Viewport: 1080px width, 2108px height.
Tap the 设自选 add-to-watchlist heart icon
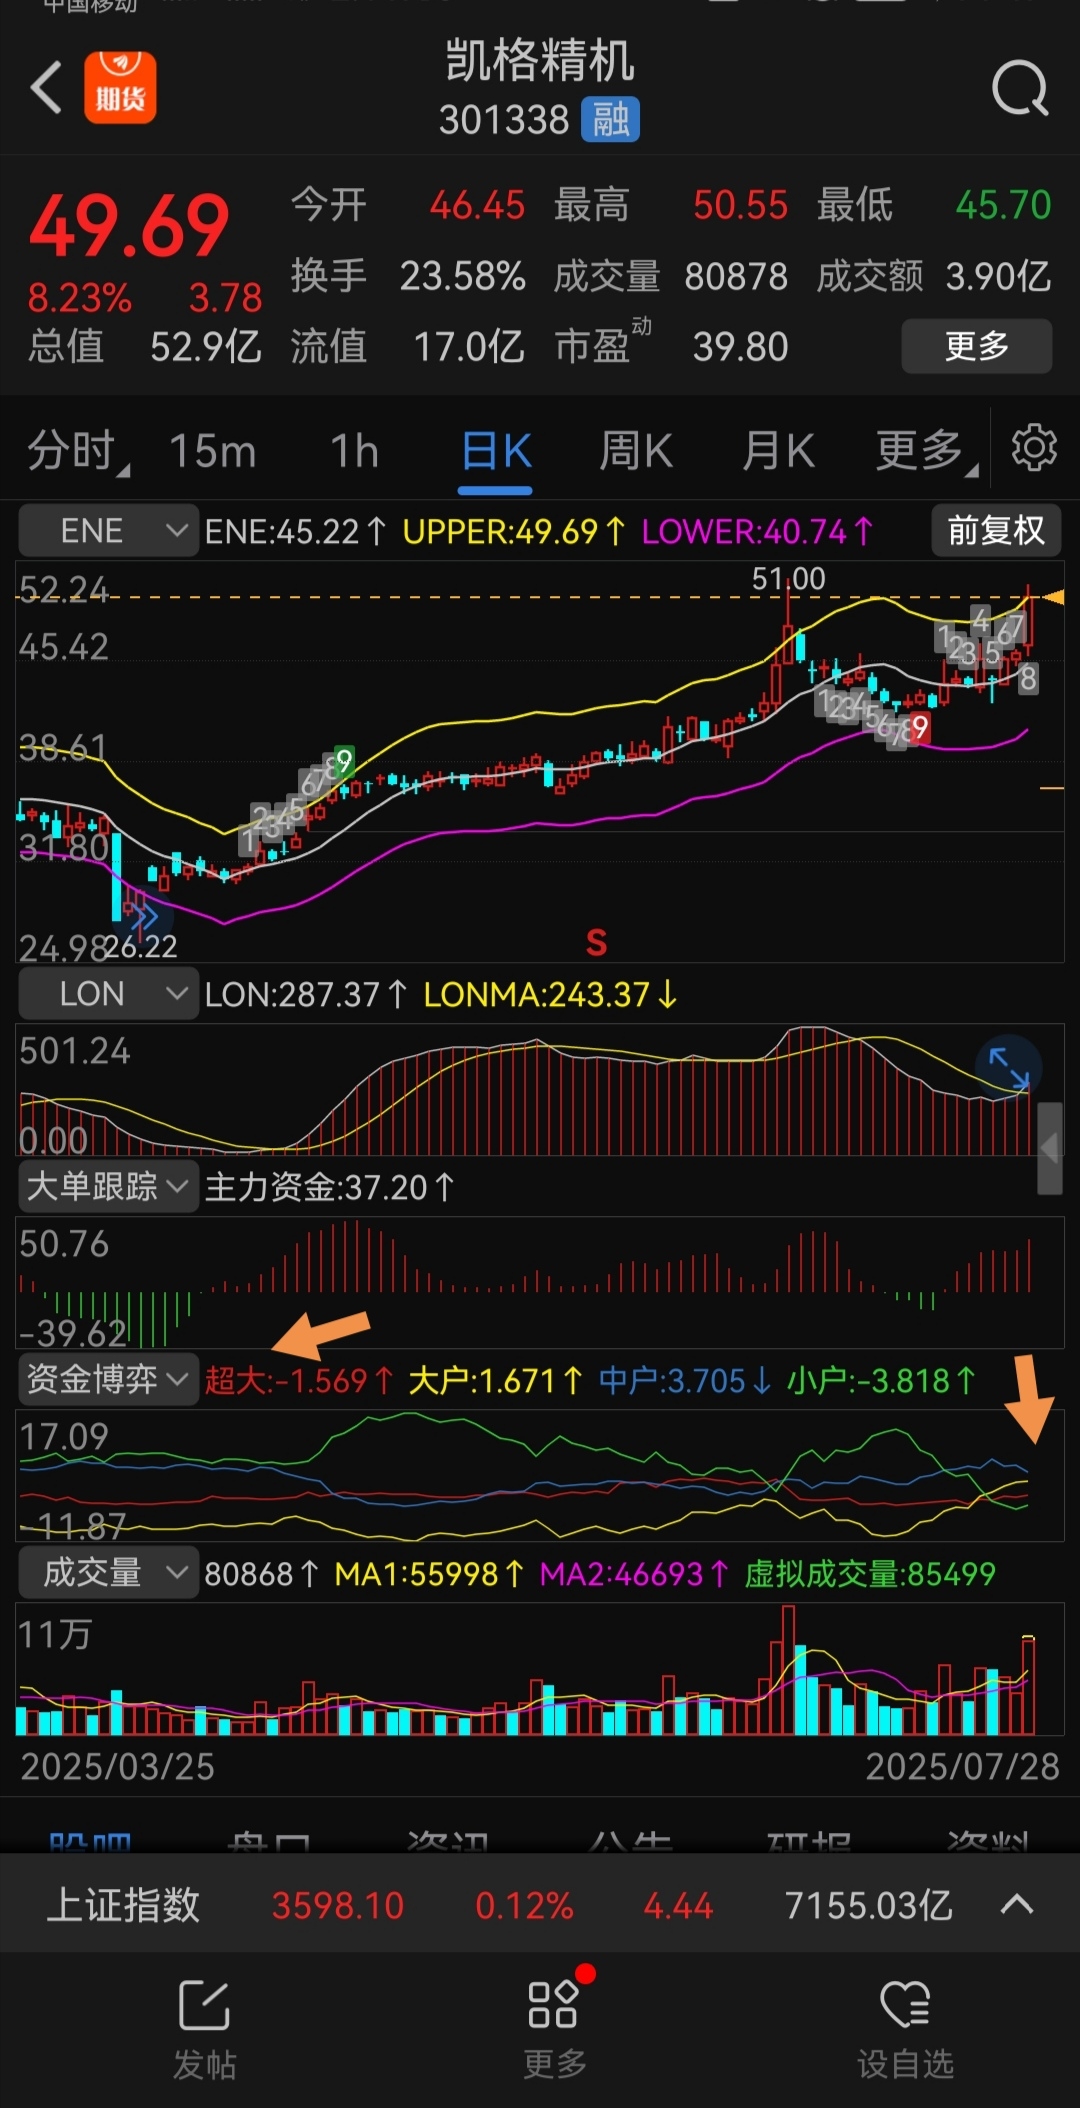[906, 2030]
